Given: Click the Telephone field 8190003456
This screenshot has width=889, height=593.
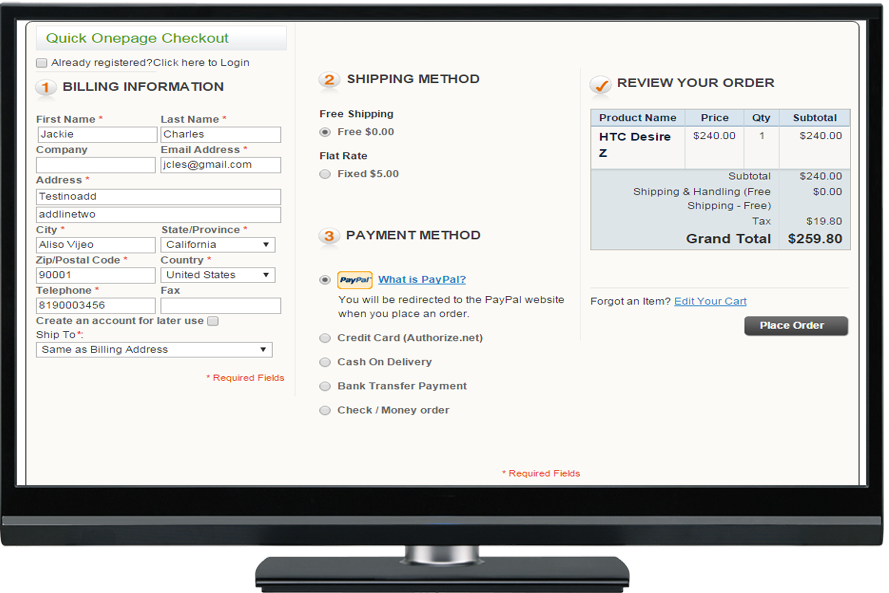Looking at the screenshot, I should 96,306.
